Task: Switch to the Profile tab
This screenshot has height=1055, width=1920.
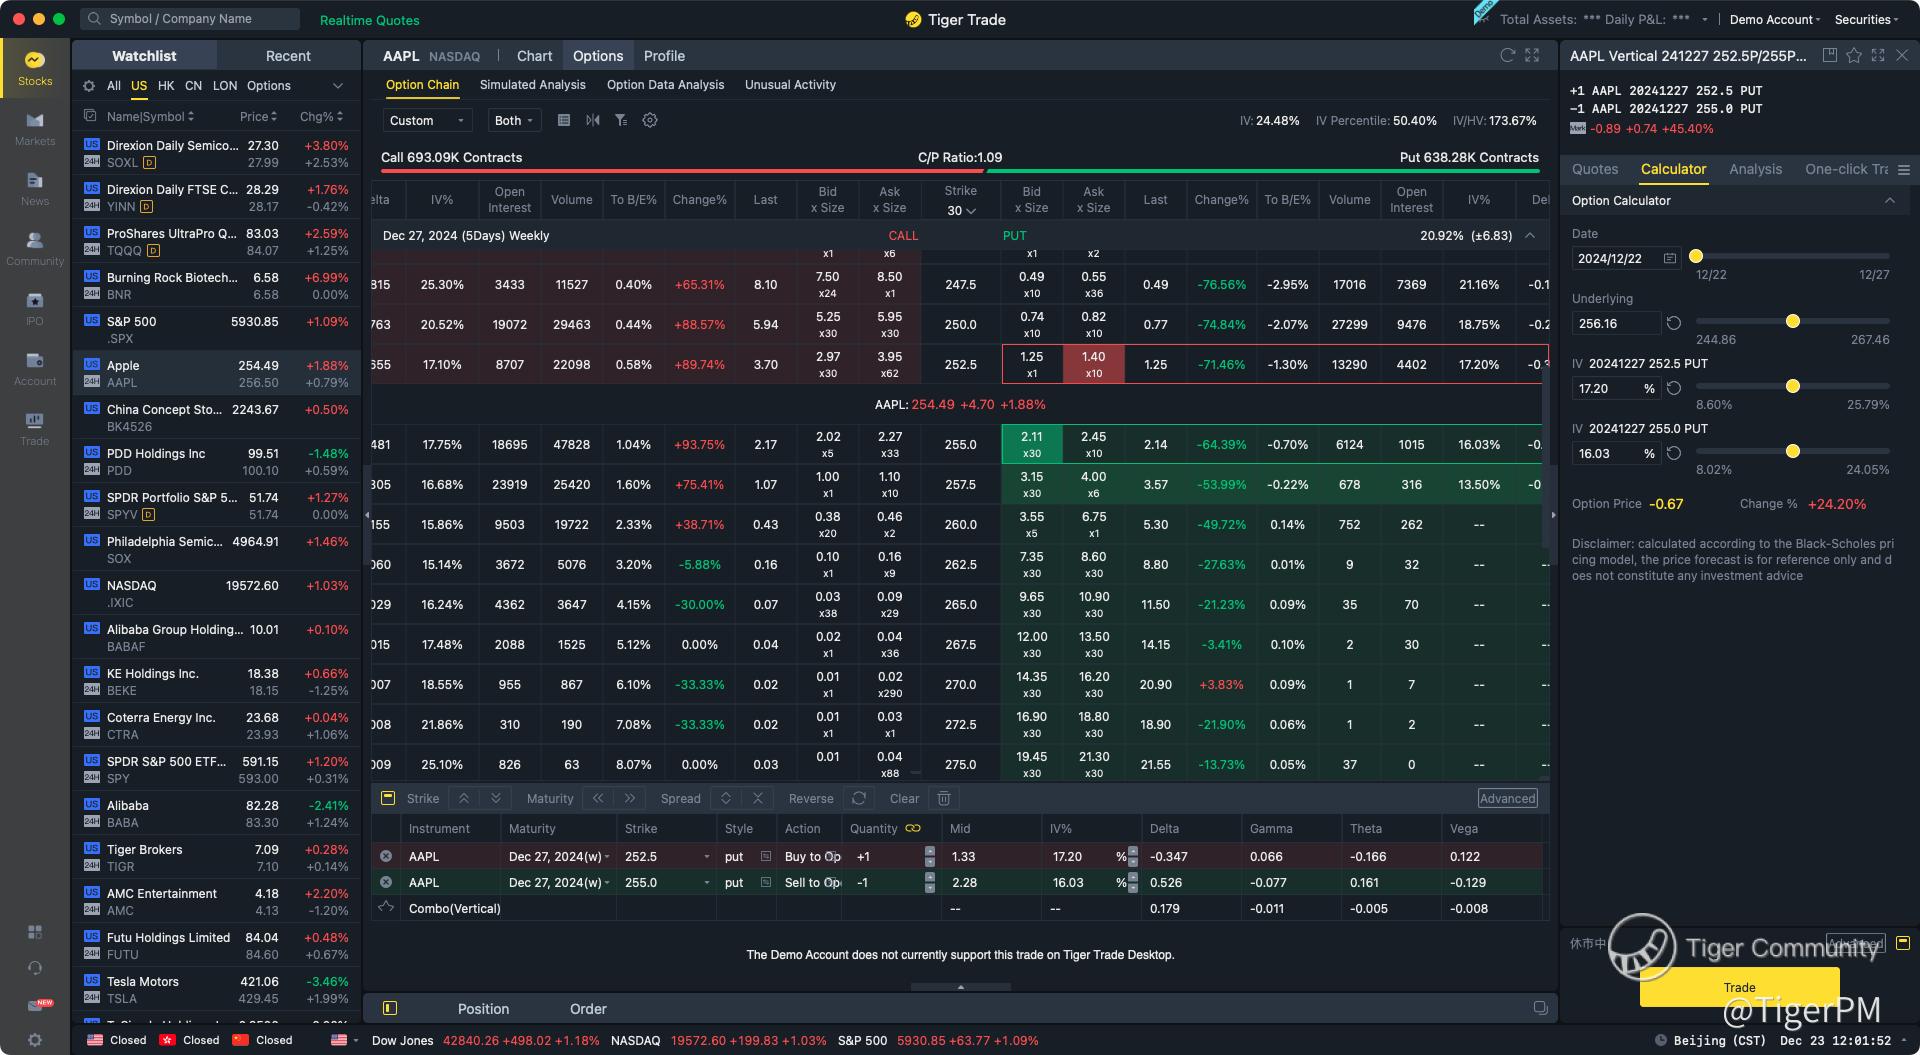Action: click(x=664, y=56)
